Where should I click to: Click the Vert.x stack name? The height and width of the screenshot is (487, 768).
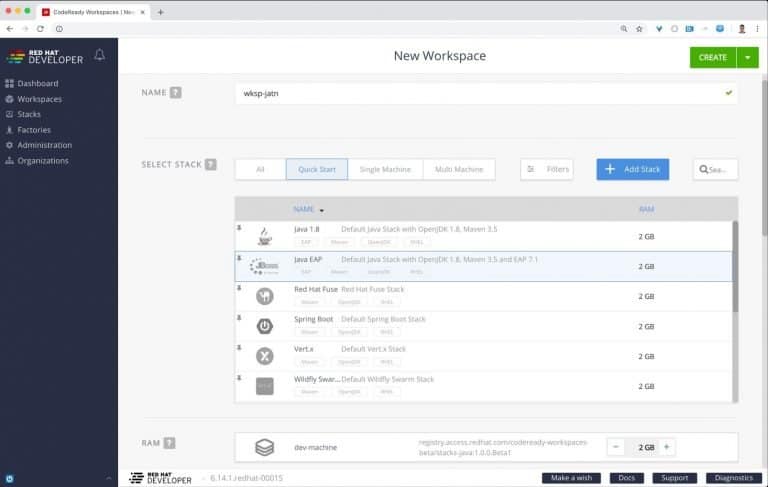(x=304, y=349)
